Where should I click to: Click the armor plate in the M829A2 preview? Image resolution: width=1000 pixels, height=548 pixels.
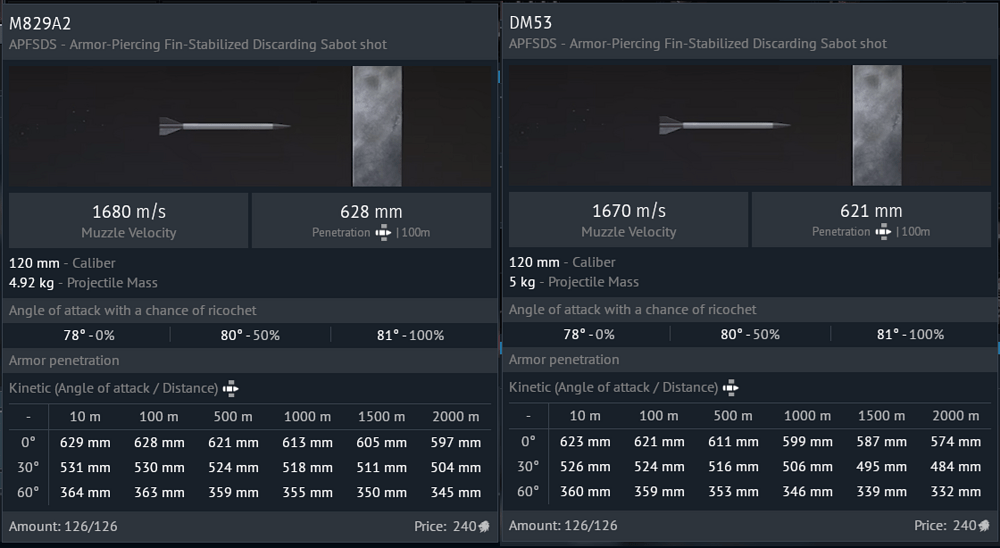point(377,126)
